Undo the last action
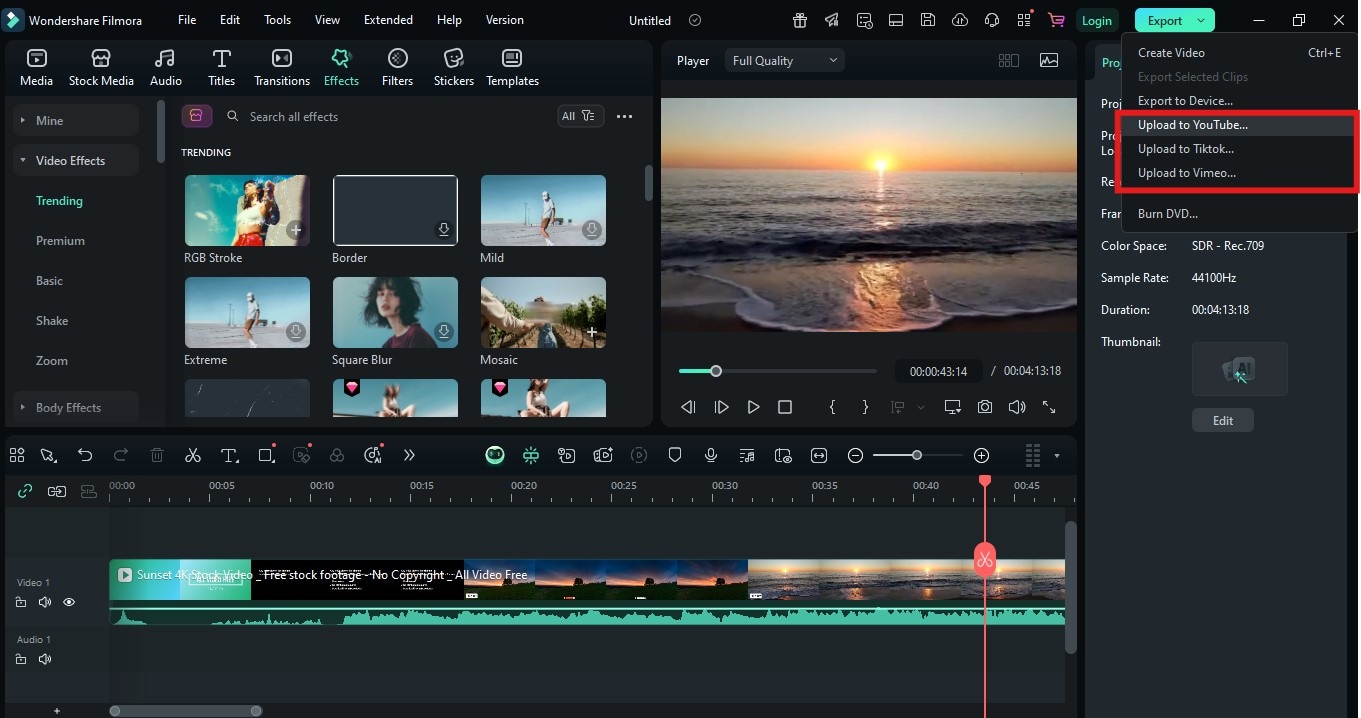This screenshot has width=1361, height=718. [85, 455]
